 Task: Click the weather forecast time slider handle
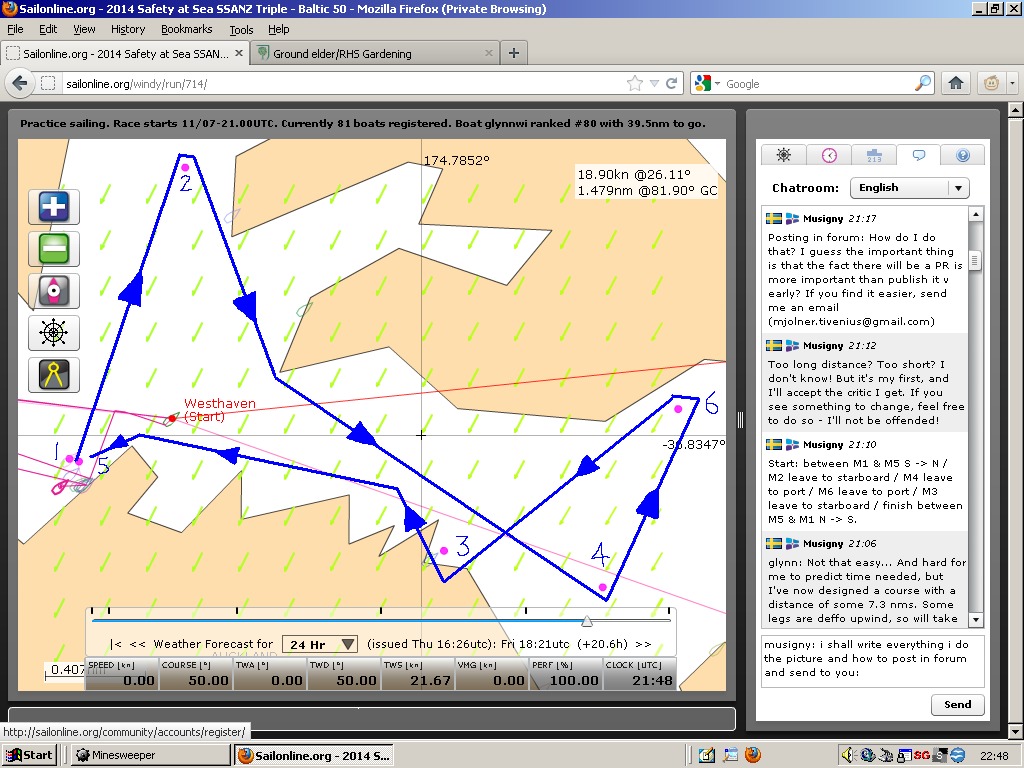click(587, 620)
